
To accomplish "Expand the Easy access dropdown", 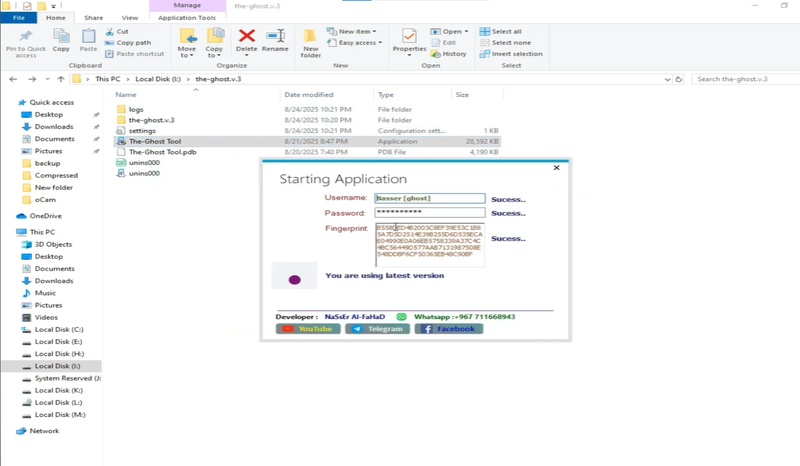I will [355, 42].
